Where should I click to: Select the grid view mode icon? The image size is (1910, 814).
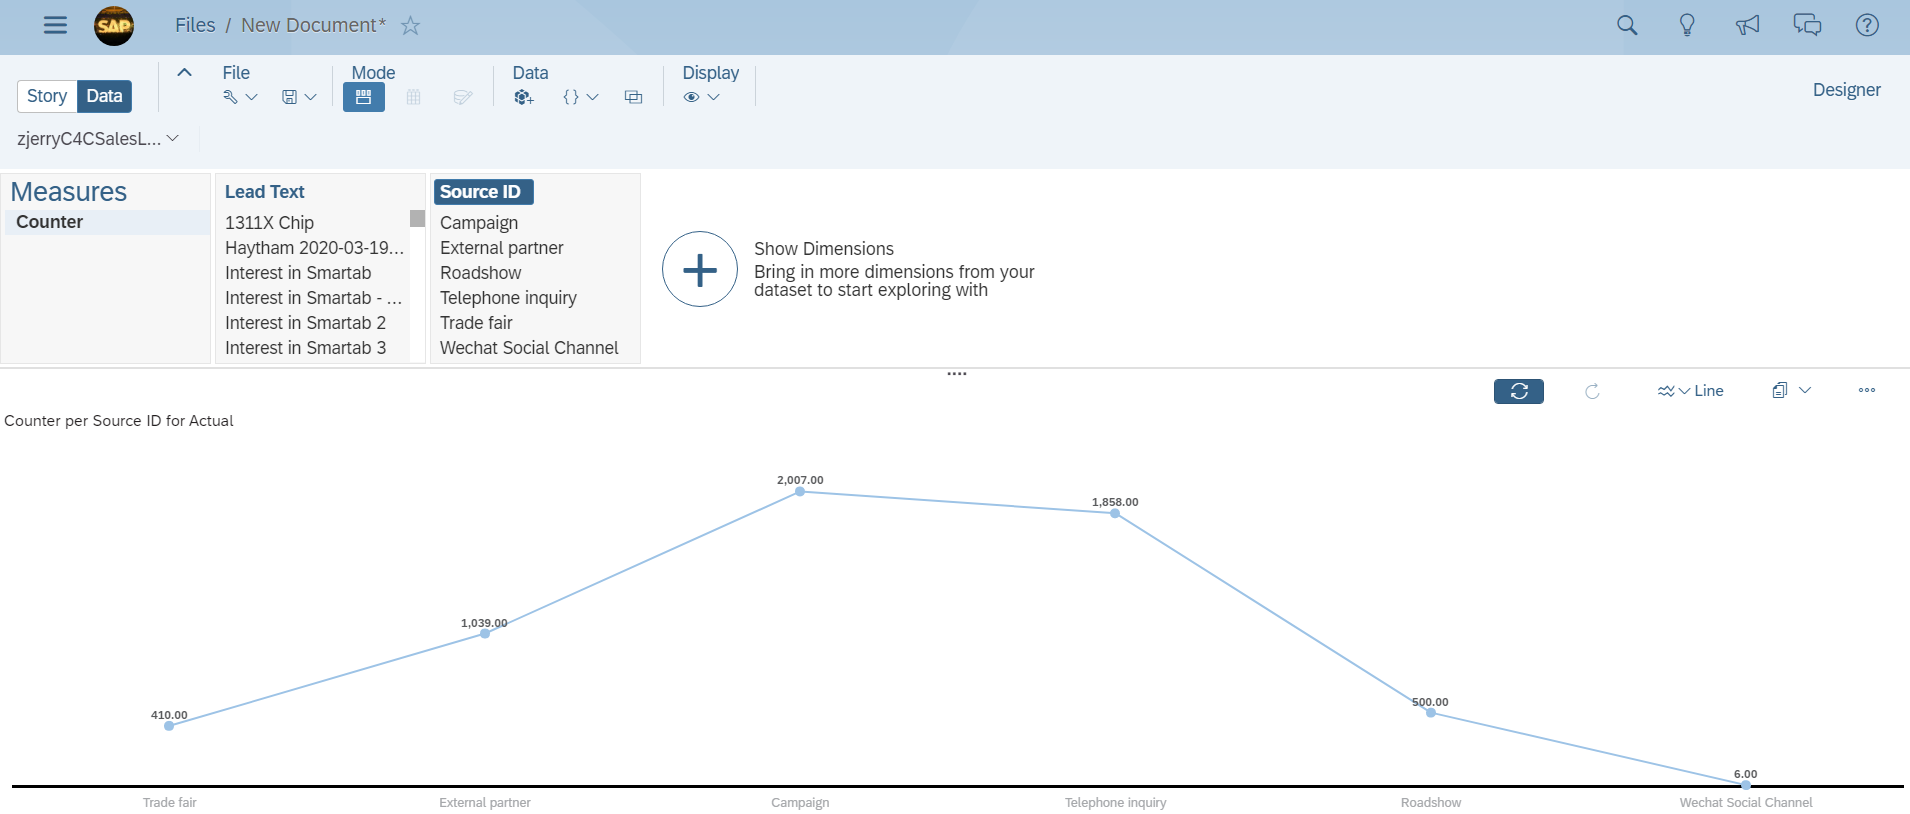[413, 97]
